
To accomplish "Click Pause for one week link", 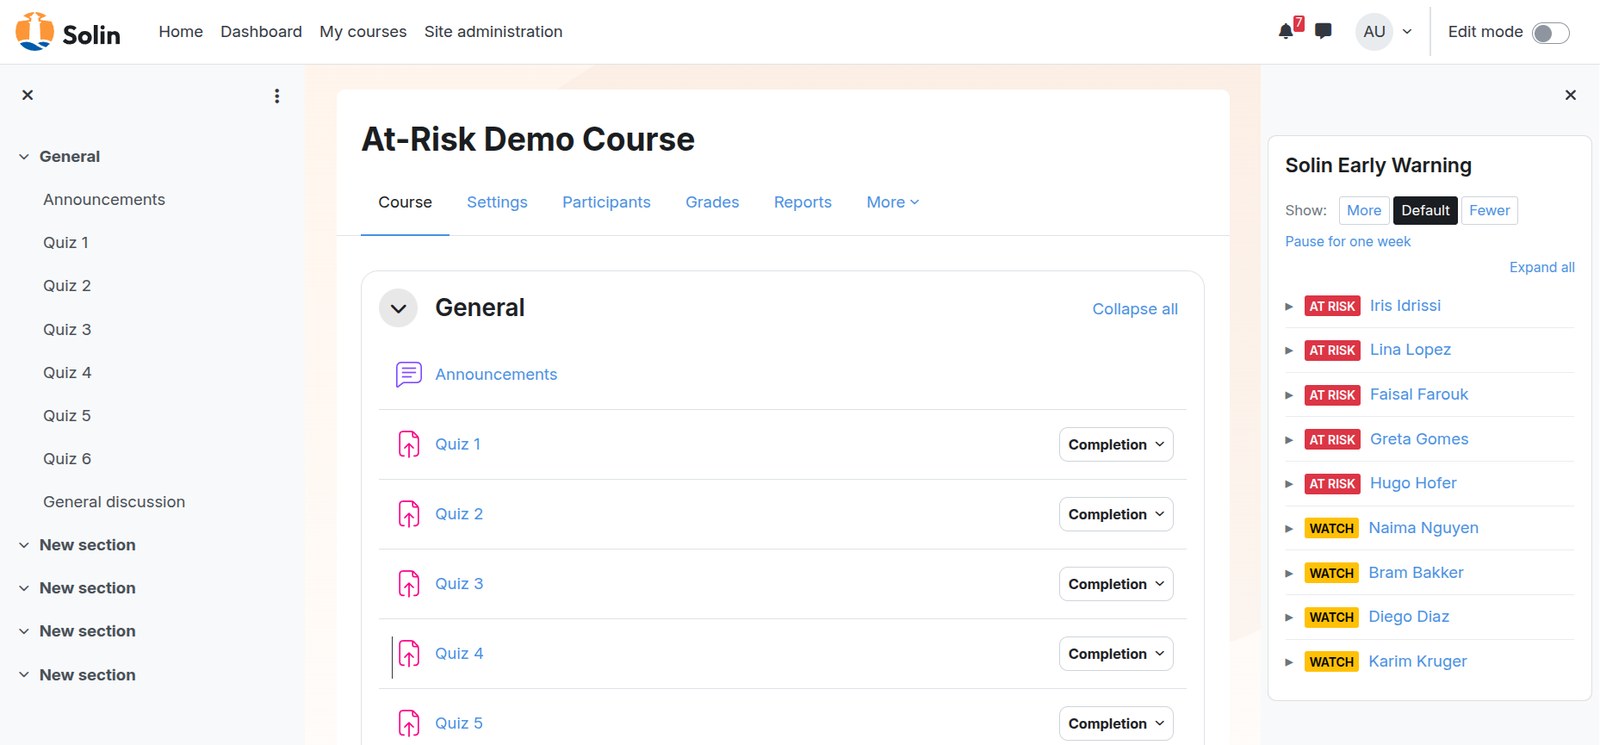I will (x=1348, y=241).
